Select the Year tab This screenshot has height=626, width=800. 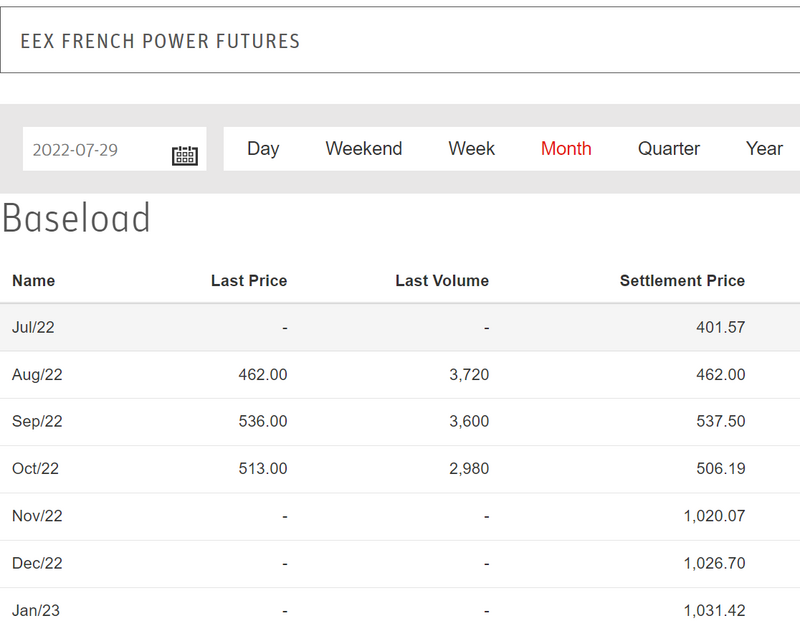(764, 149)
